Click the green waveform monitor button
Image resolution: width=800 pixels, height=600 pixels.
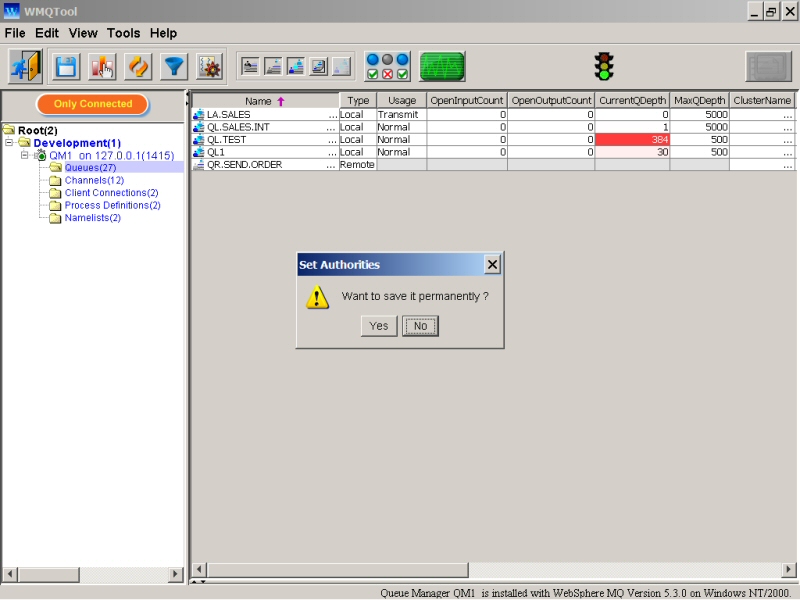[x=442, y=67]
